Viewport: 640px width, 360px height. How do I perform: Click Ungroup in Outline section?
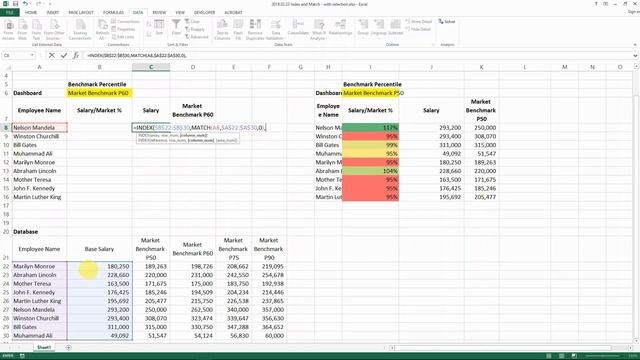pyautogui.click(x=378, y=28)
